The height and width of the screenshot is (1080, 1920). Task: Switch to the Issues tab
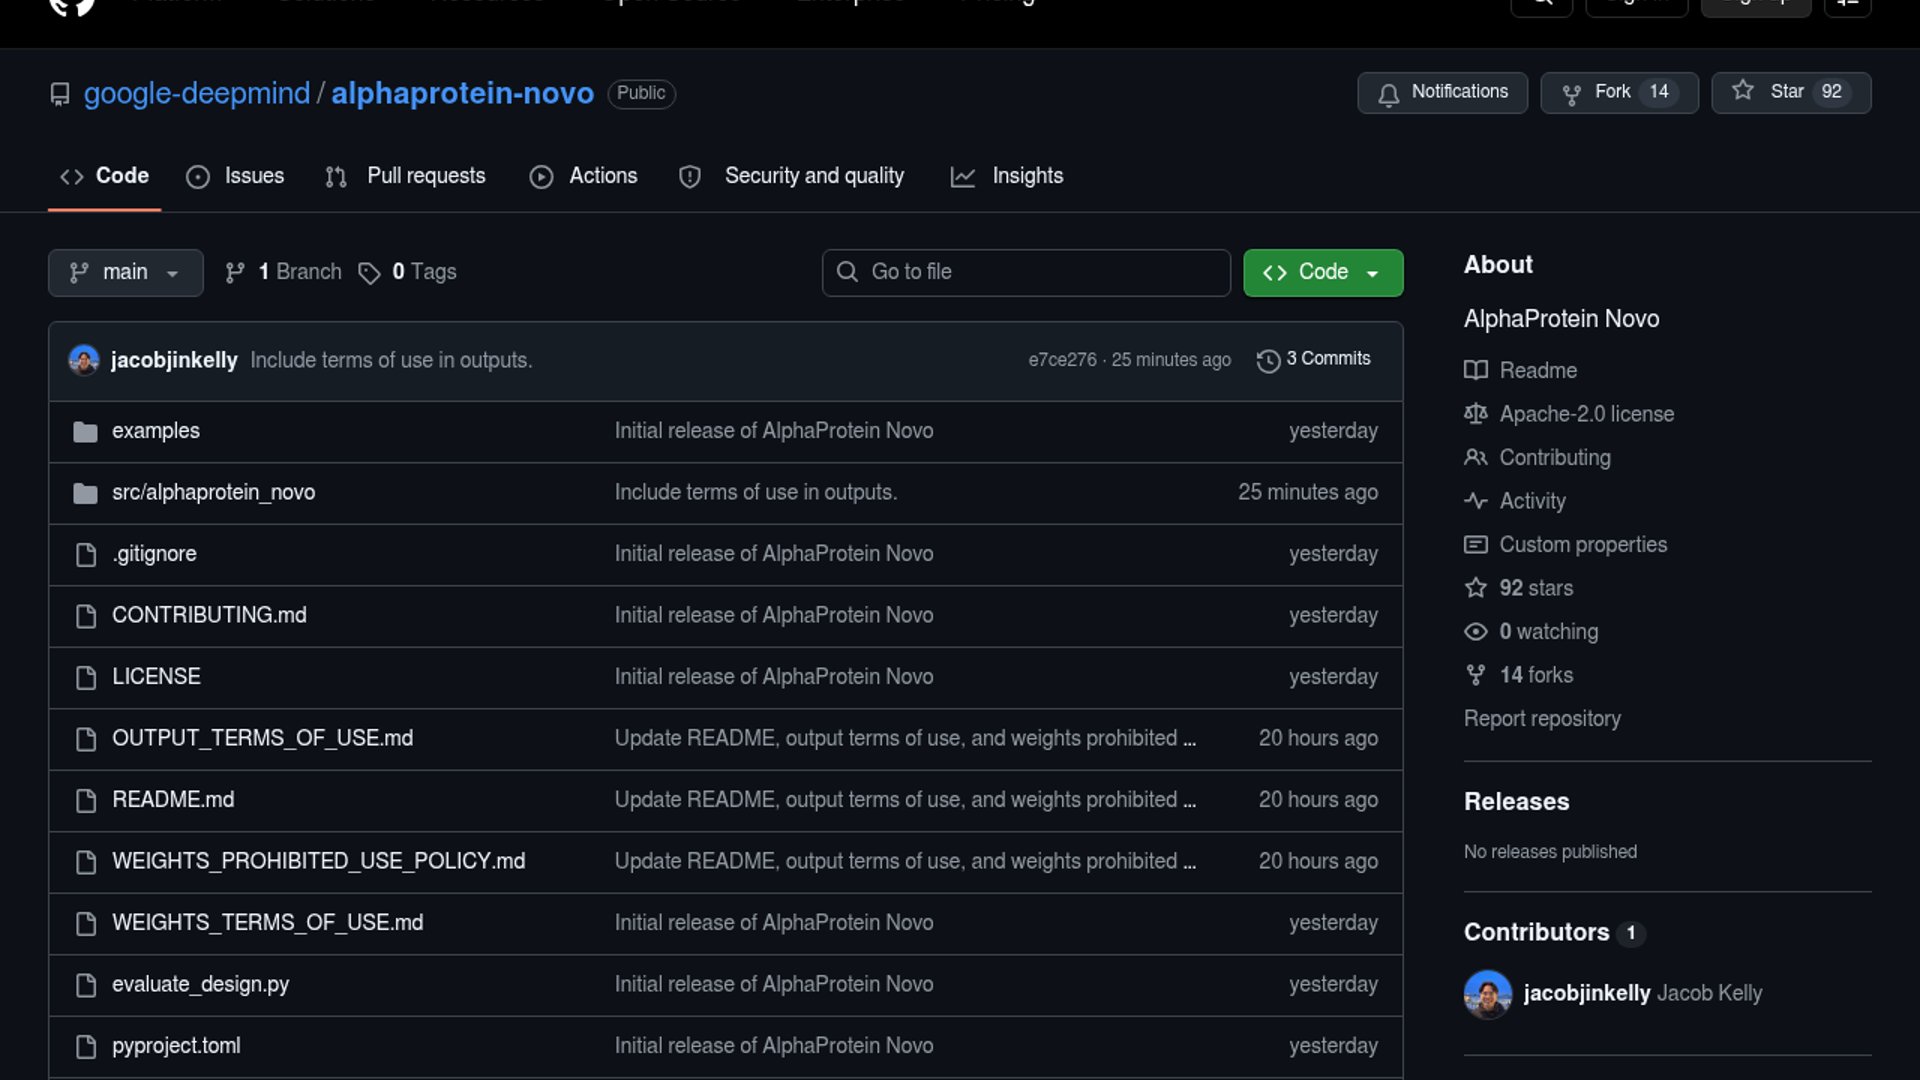235,176
